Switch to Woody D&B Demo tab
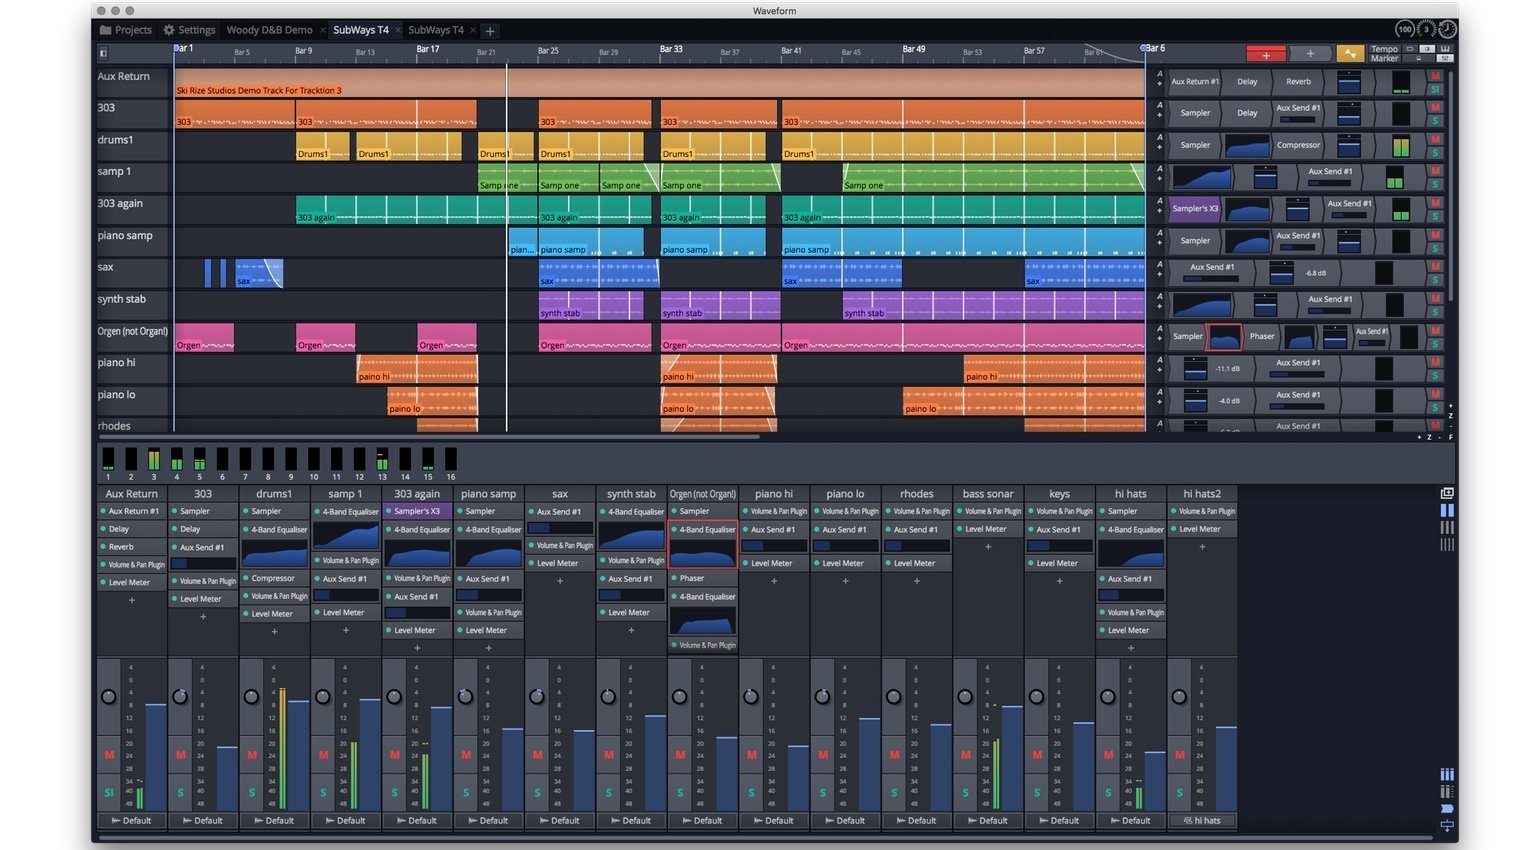This screenshot has height=850, width=1540. 269,30
